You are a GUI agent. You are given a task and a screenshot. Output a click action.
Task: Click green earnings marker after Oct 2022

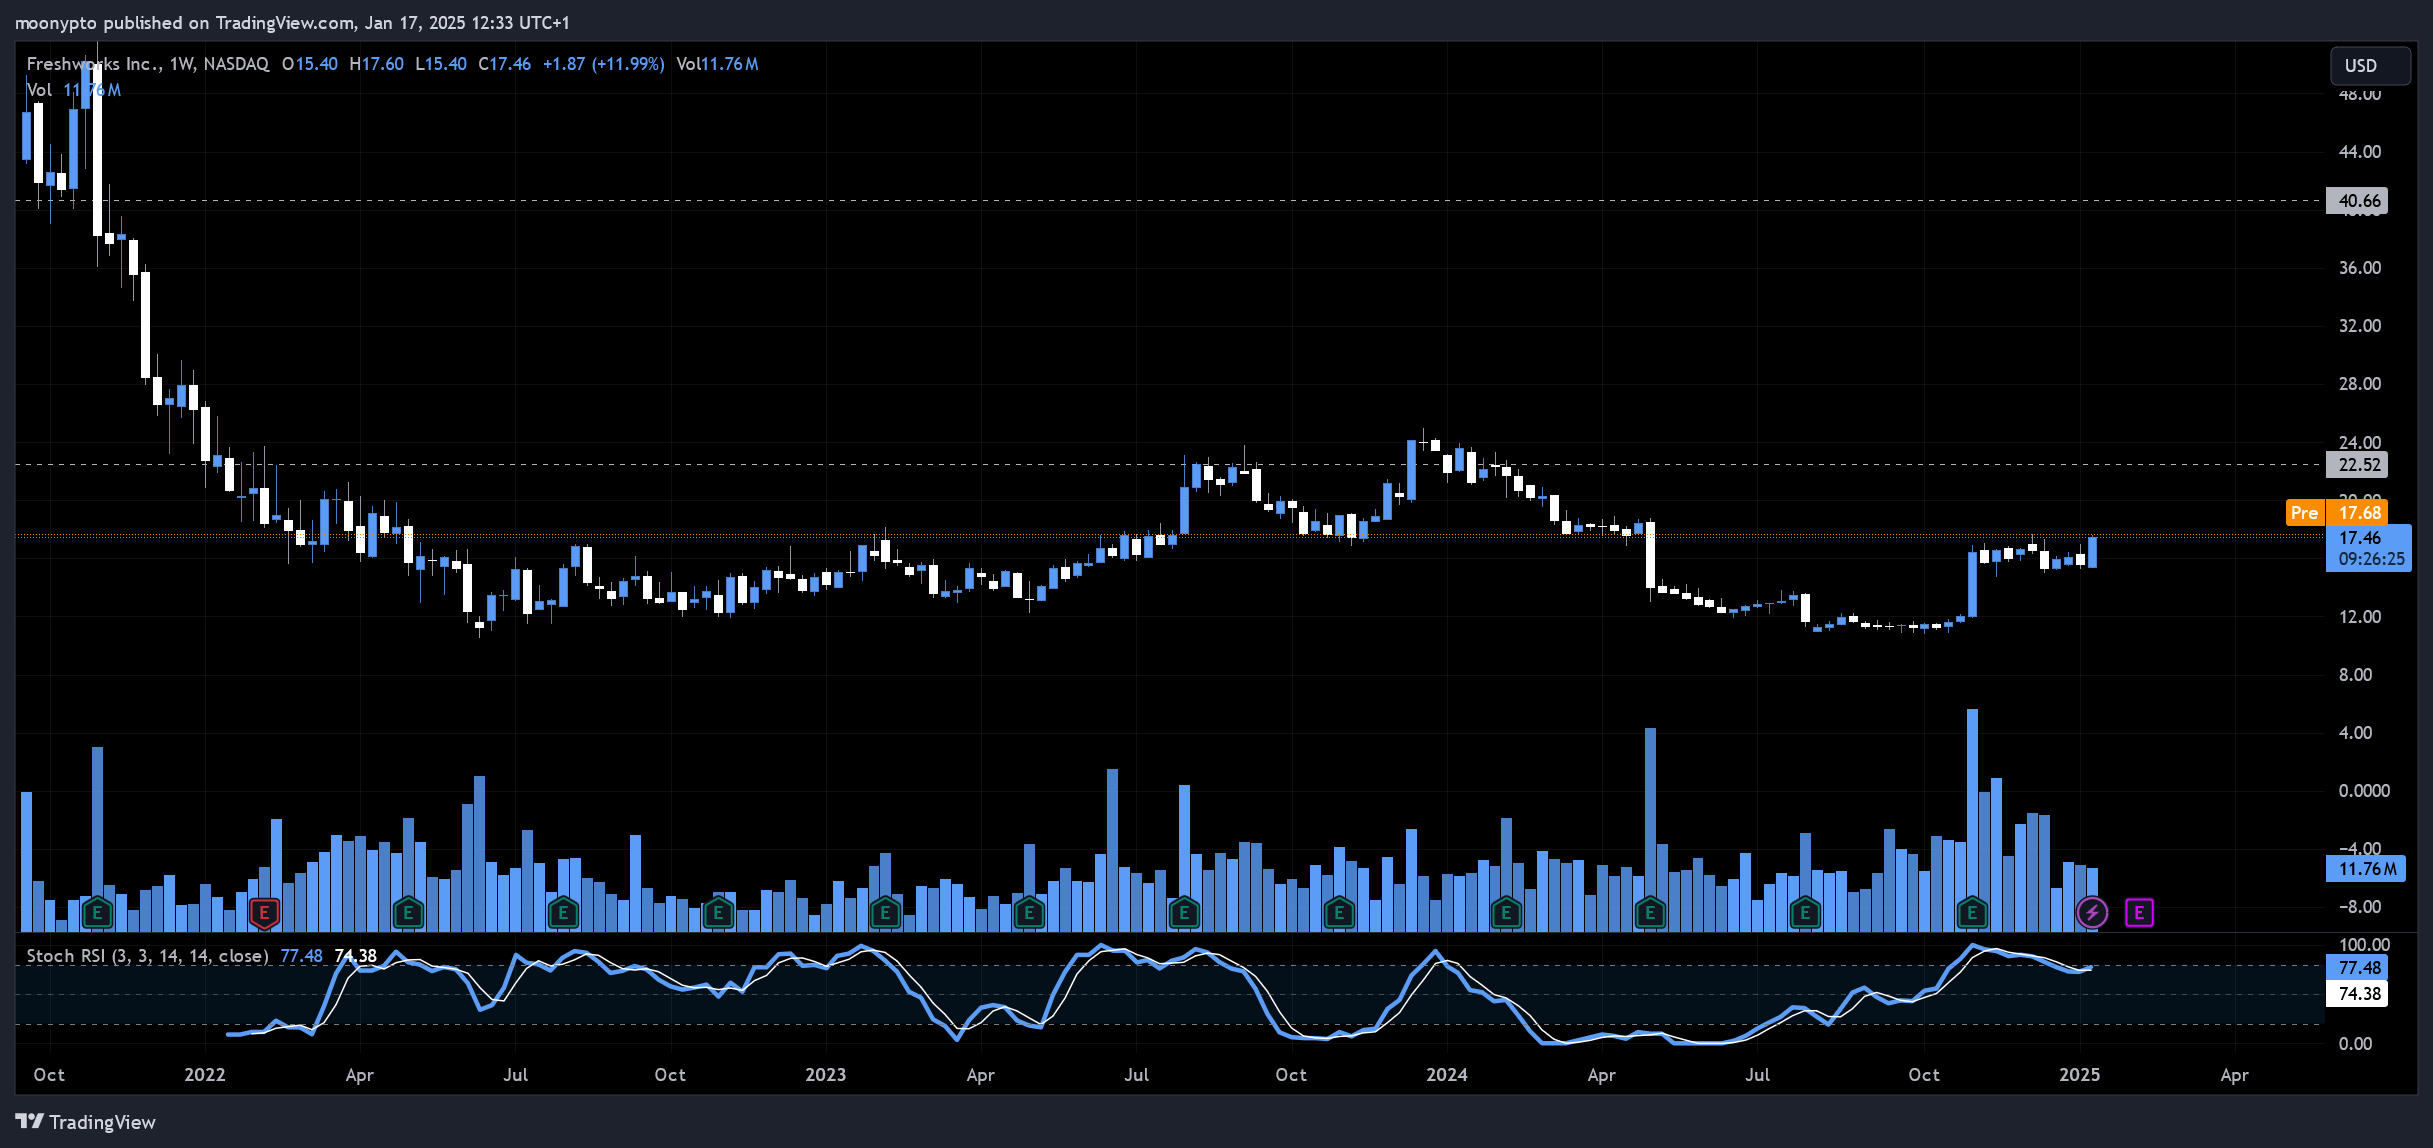[718, 912]
